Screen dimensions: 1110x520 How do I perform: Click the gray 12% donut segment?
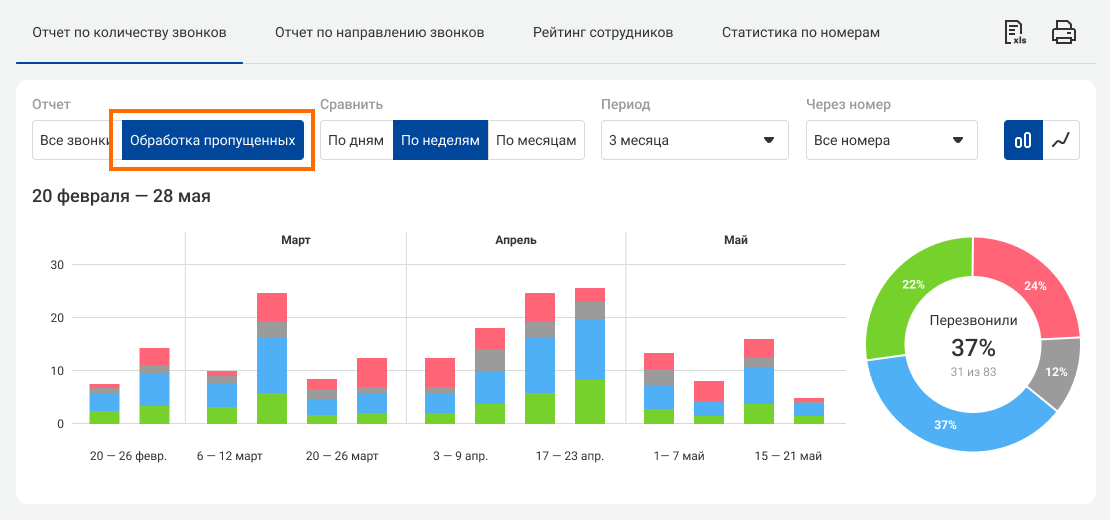click(1058, 372)
